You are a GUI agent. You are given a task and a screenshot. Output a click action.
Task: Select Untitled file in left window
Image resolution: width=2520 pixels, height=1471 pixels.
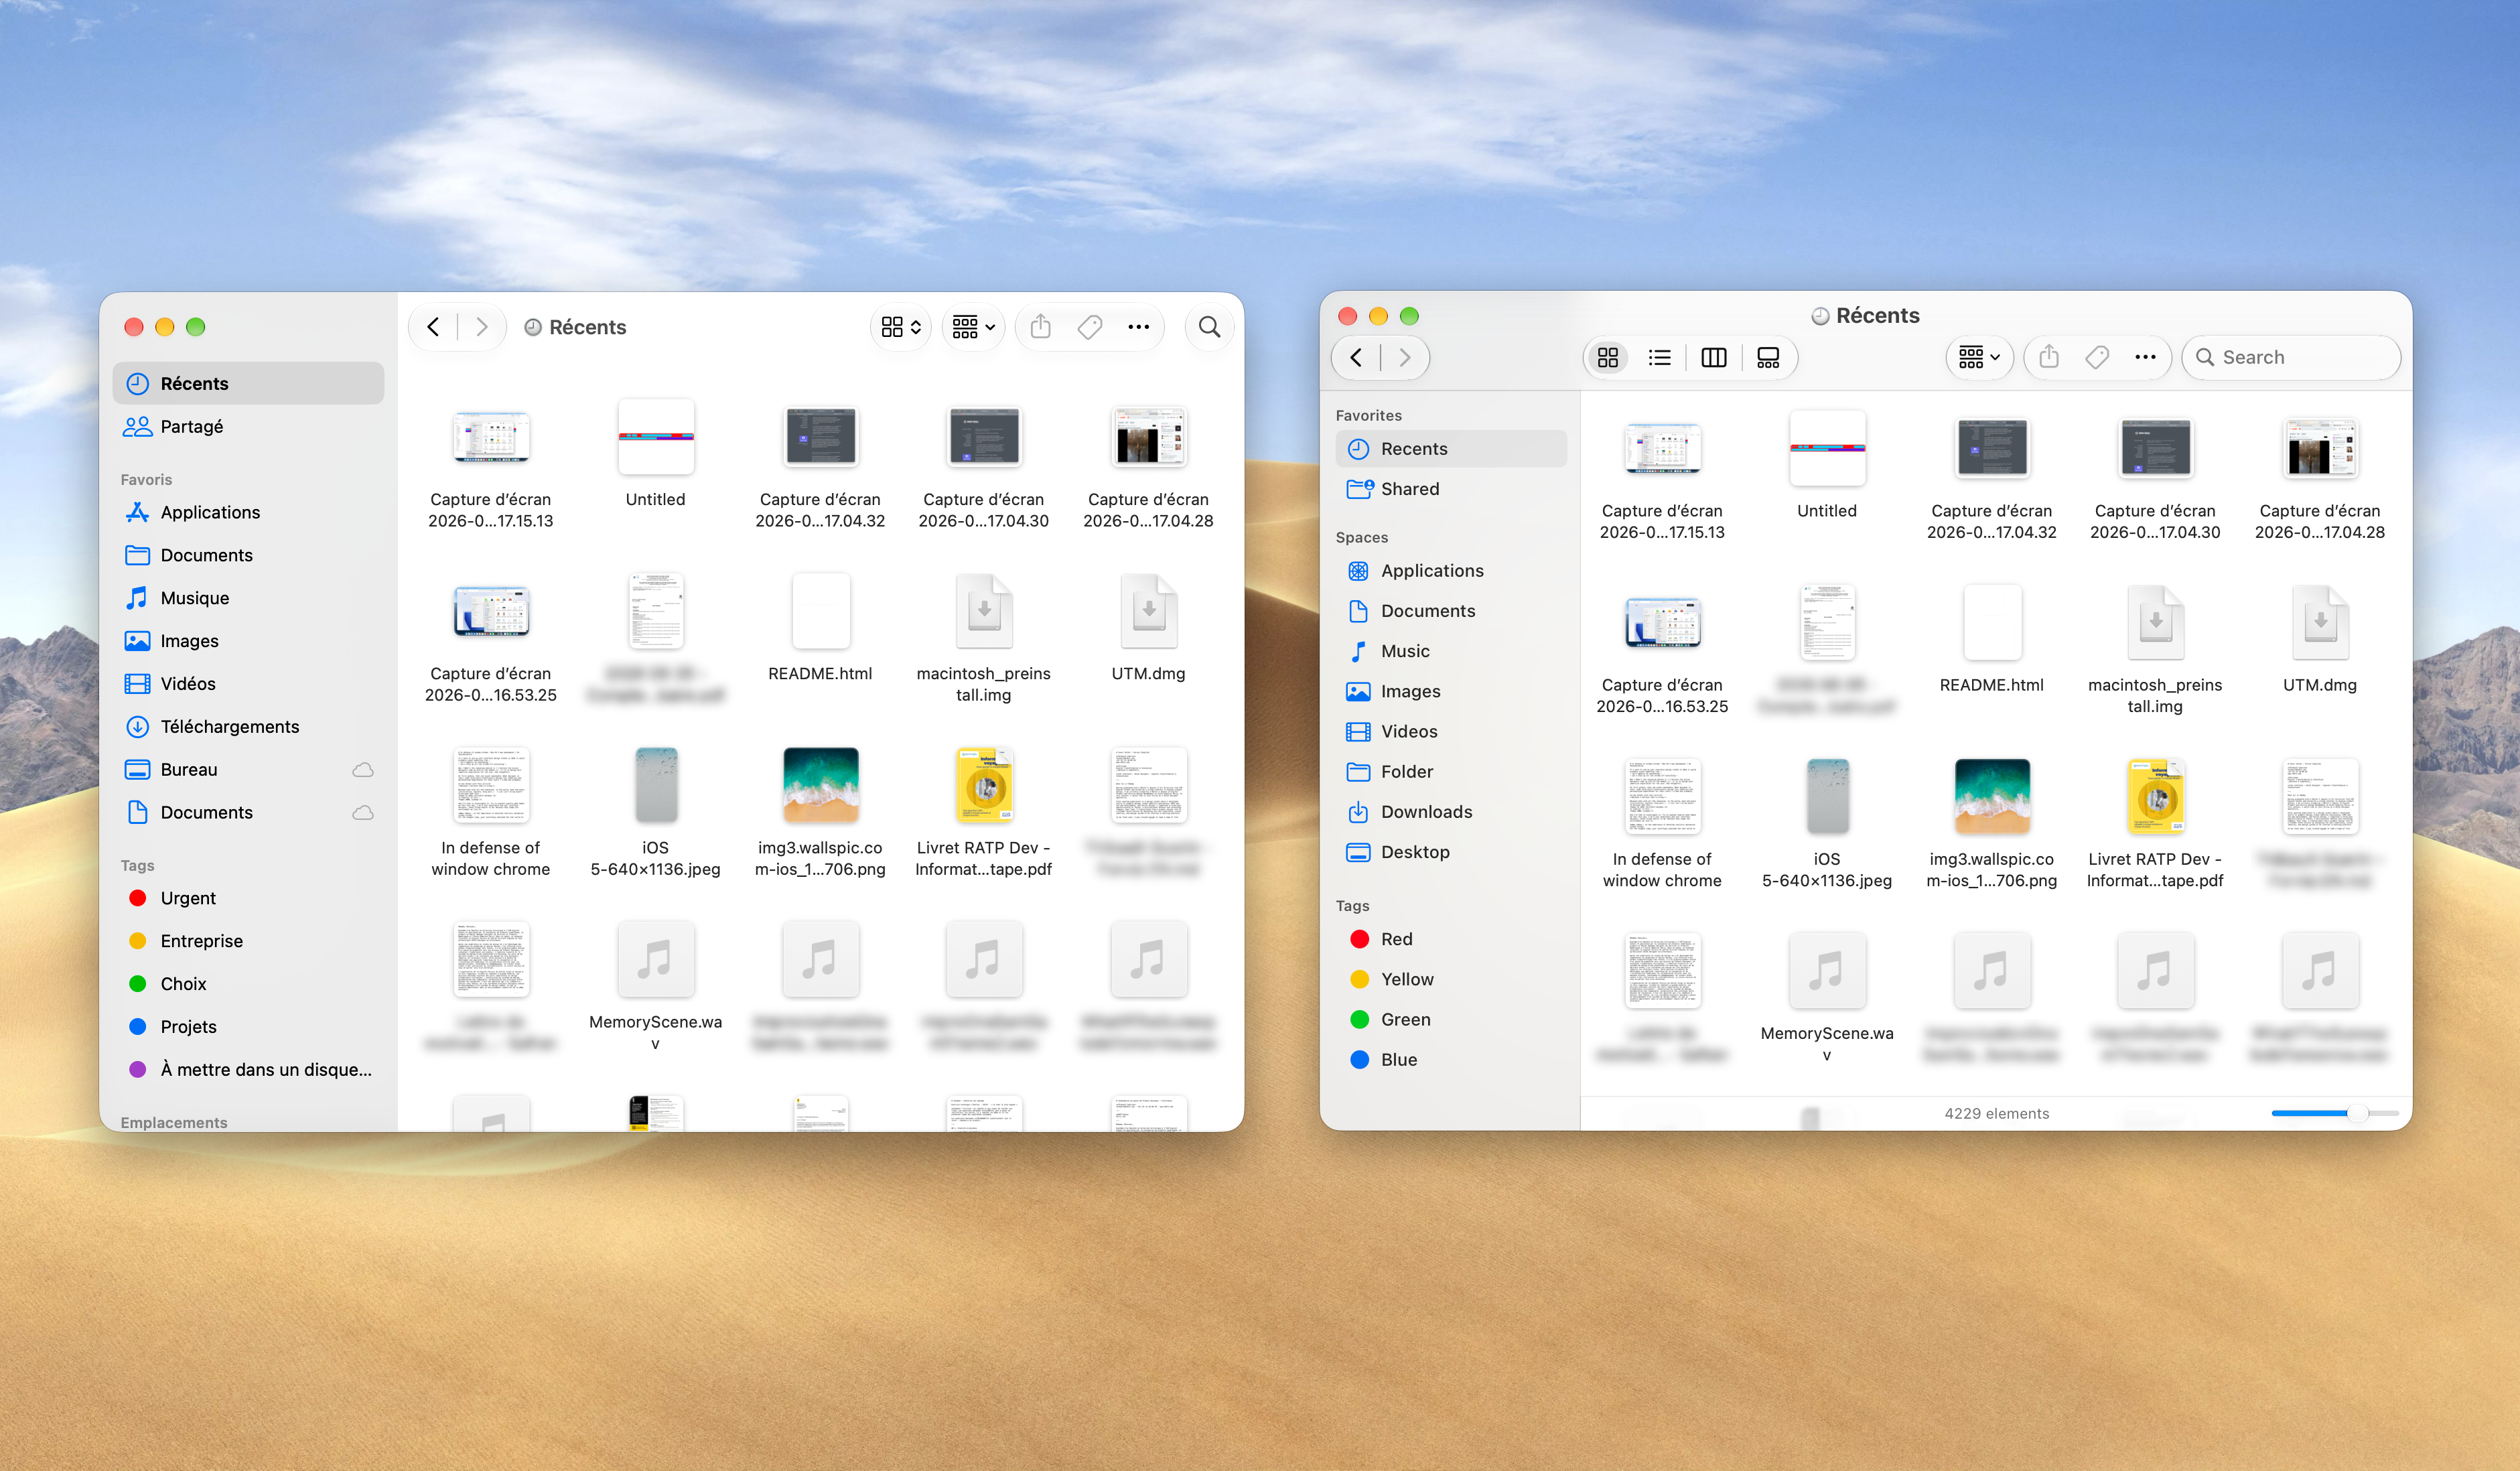655,454
